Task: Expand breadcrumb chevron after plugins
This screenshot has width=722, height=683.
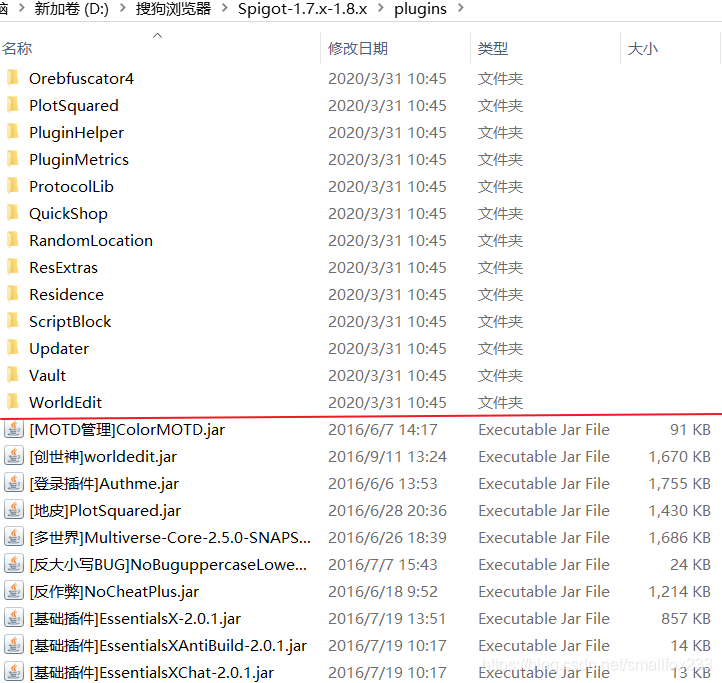Action: 460,8
